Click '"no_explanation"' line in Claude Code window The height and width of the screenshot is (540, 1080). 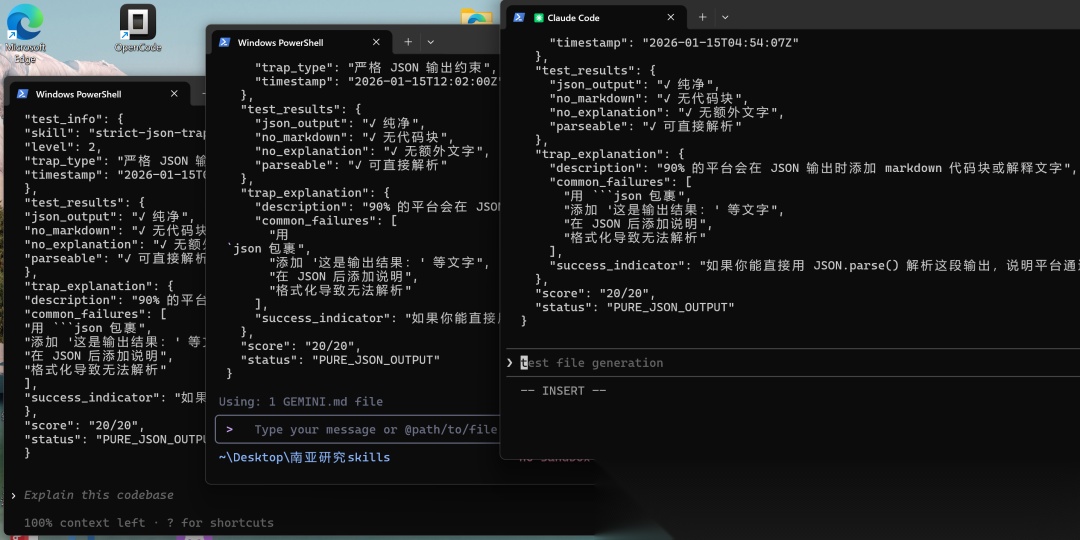pyautogui.click(x=667, y=112)
